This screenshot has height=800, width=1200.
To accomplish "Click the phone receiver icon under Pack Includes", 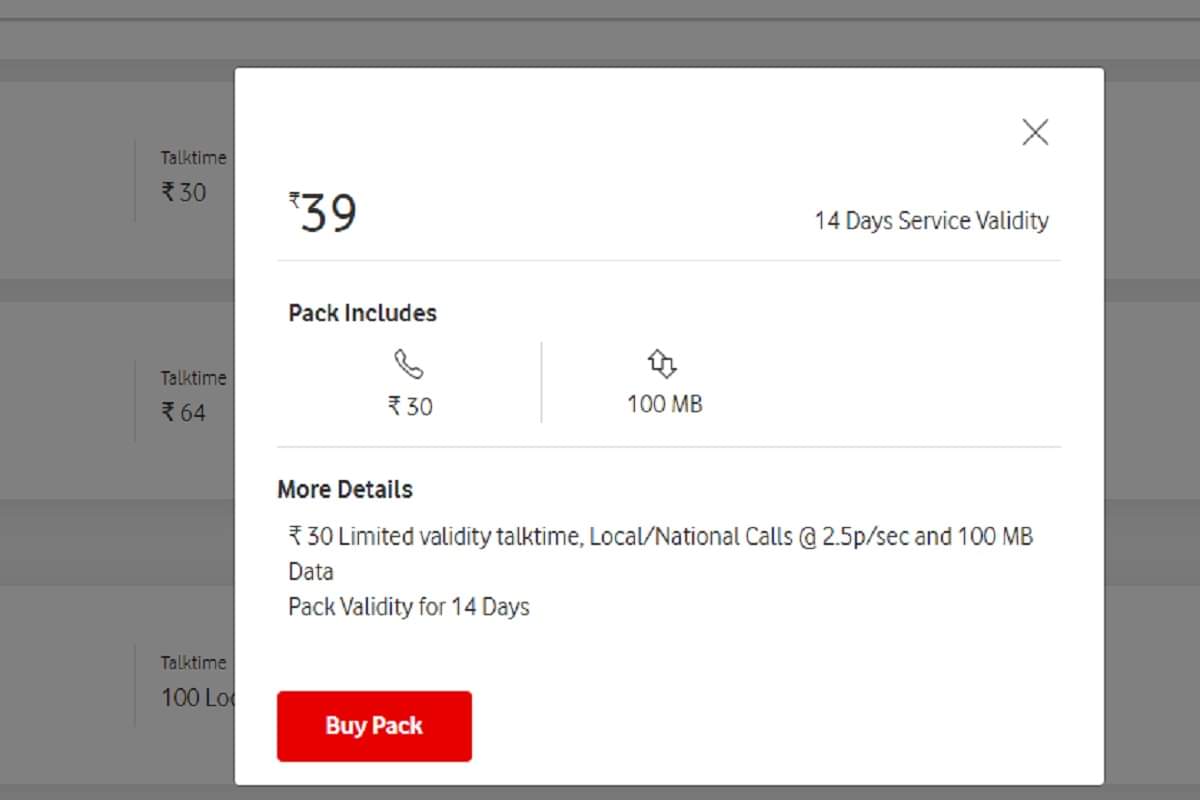I will (410, 364).
